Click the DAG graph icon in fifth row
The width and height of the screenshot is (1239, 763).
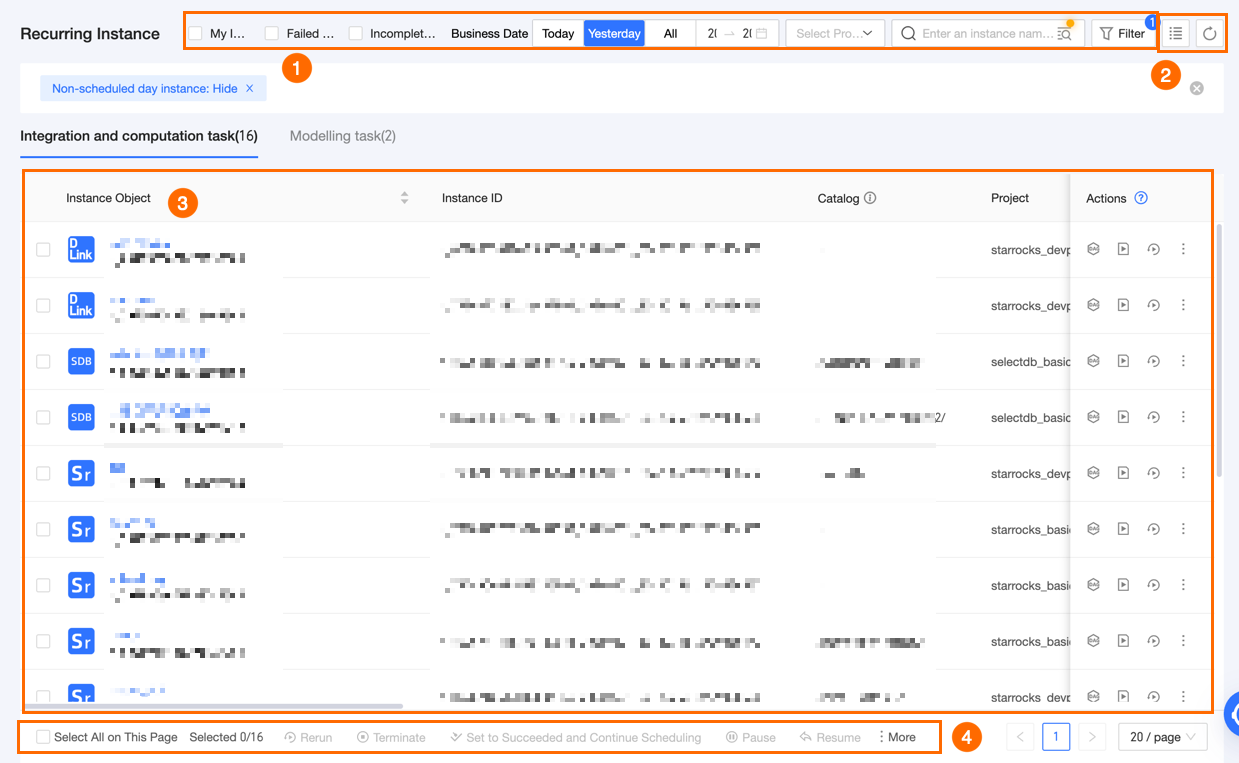1093,473
